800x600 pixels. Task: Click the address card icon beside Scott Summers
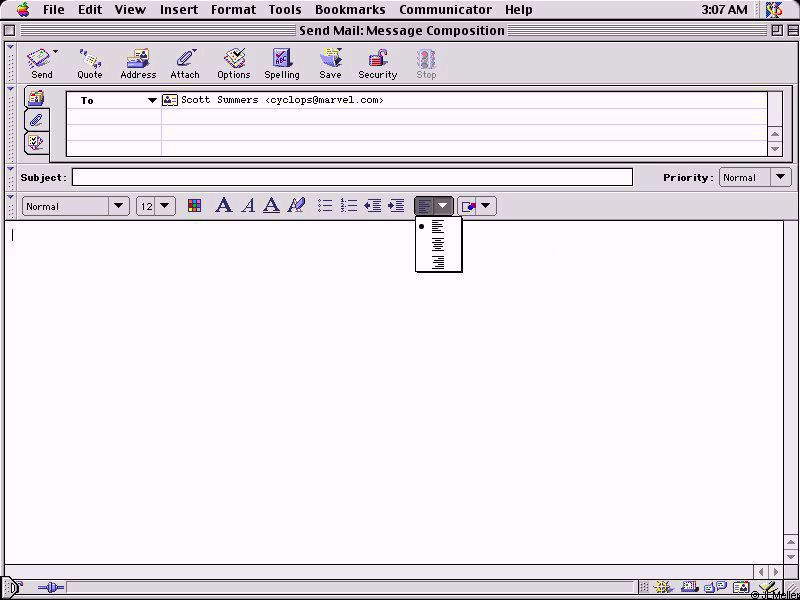tap(170, 100)
